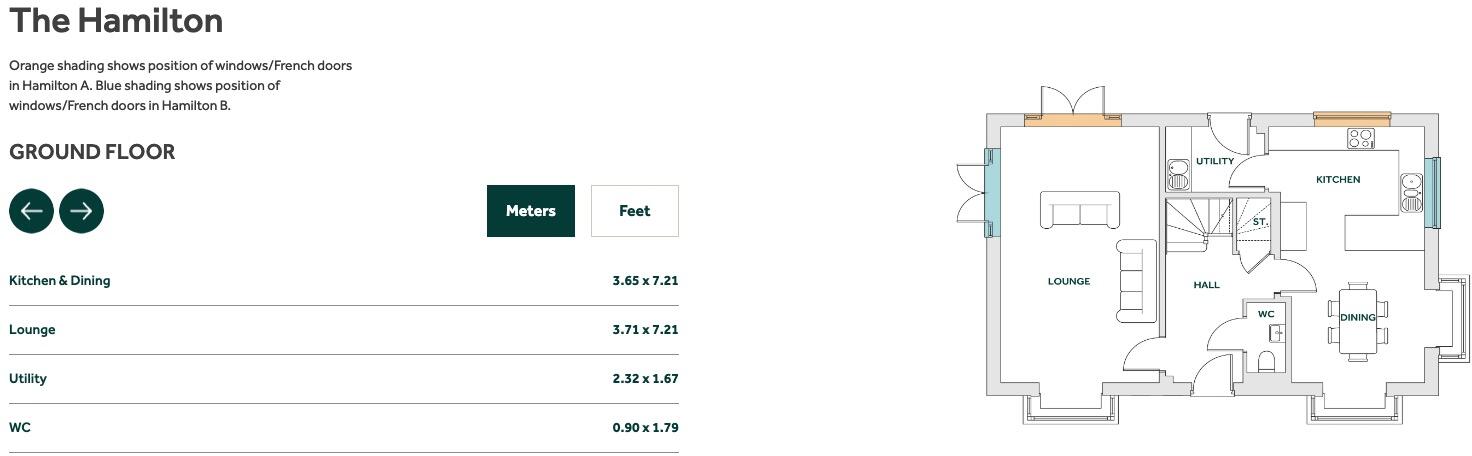Click the kitchen sink icon on floor plan
This screenshot has width=1472, height=456.
1411,191
